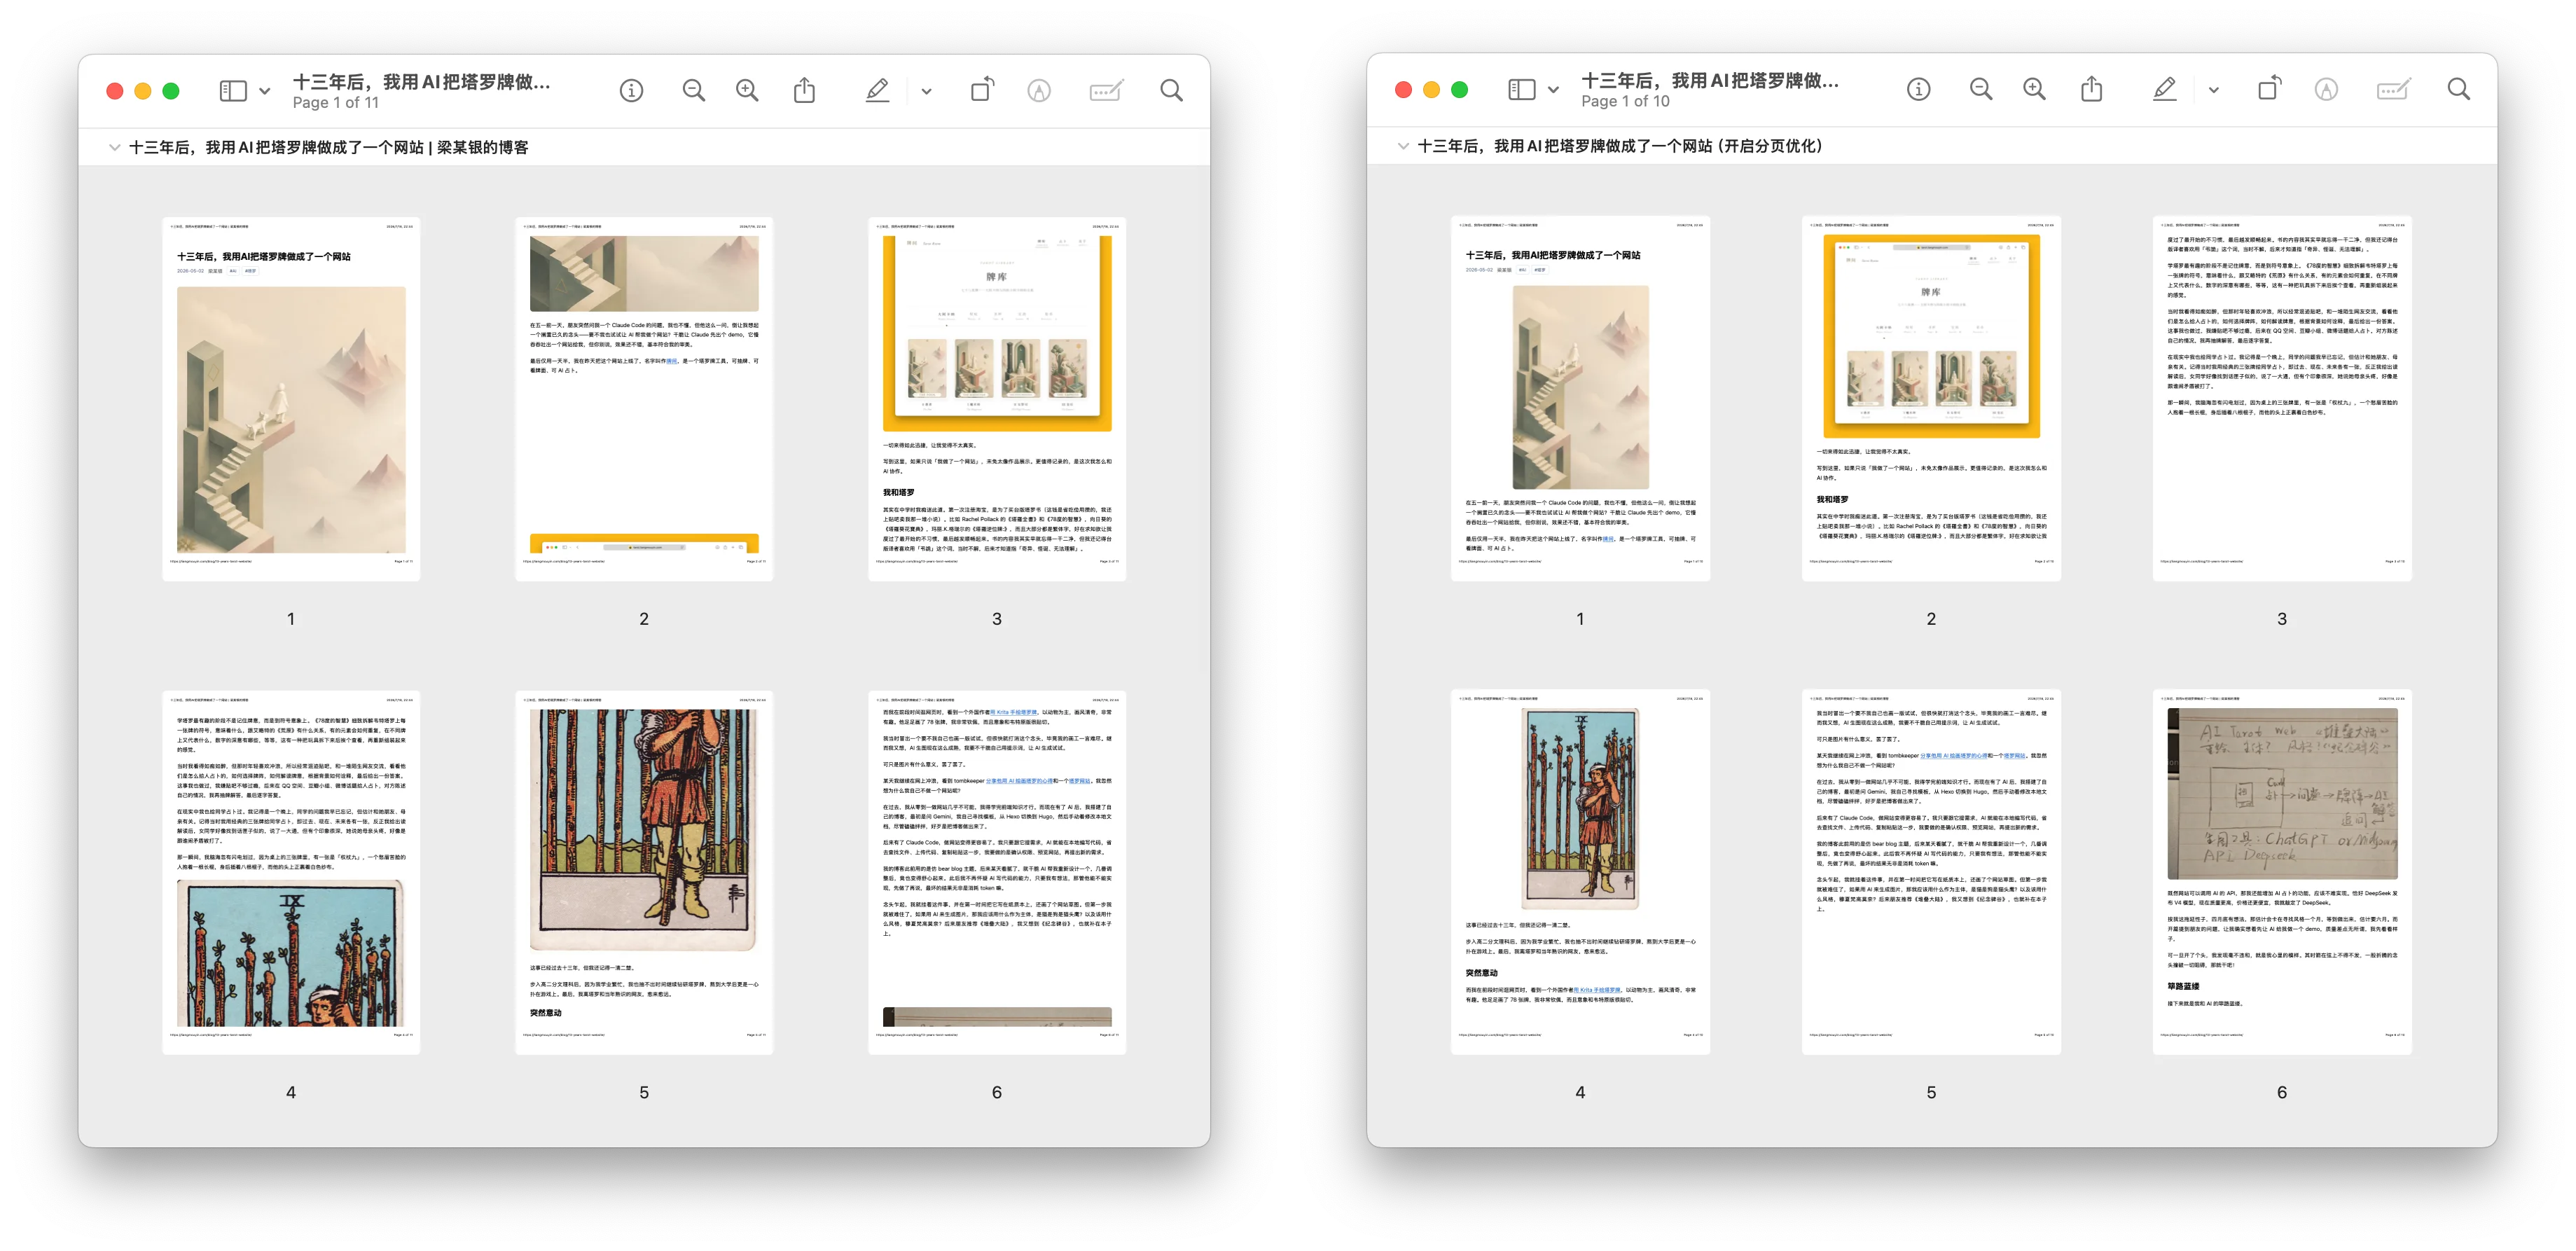Click title '梁某银的博客' in left window
2576x1251 pixels.
482,147
